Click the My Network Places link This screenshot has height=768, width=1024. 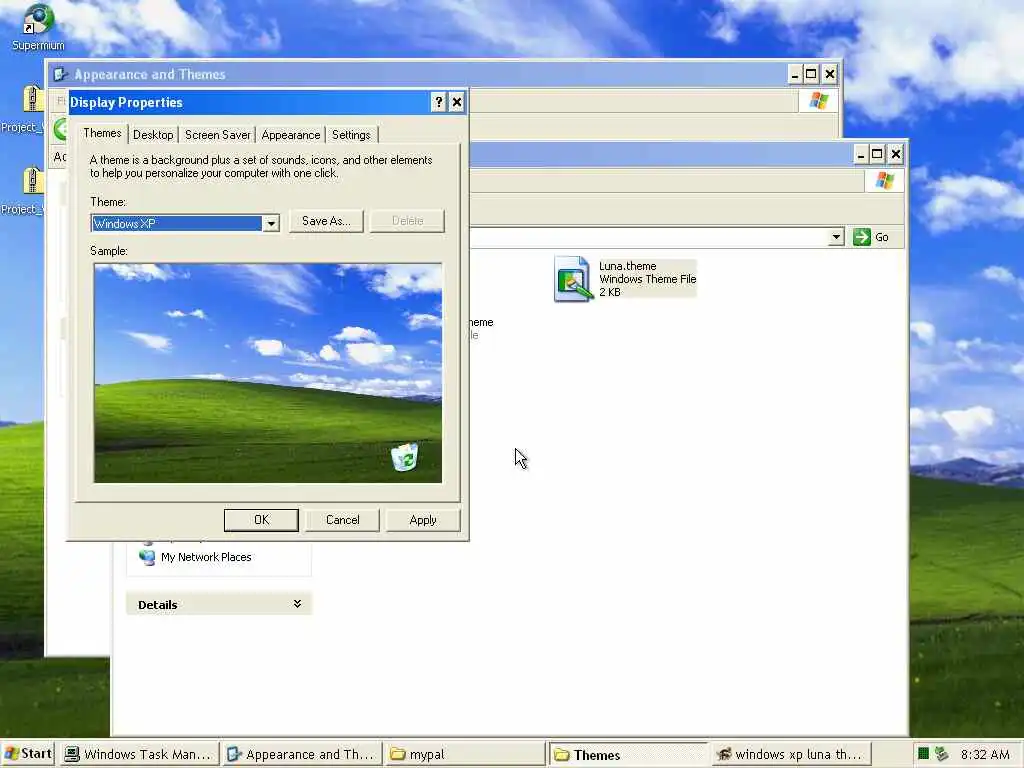click(x=206, y=557)
